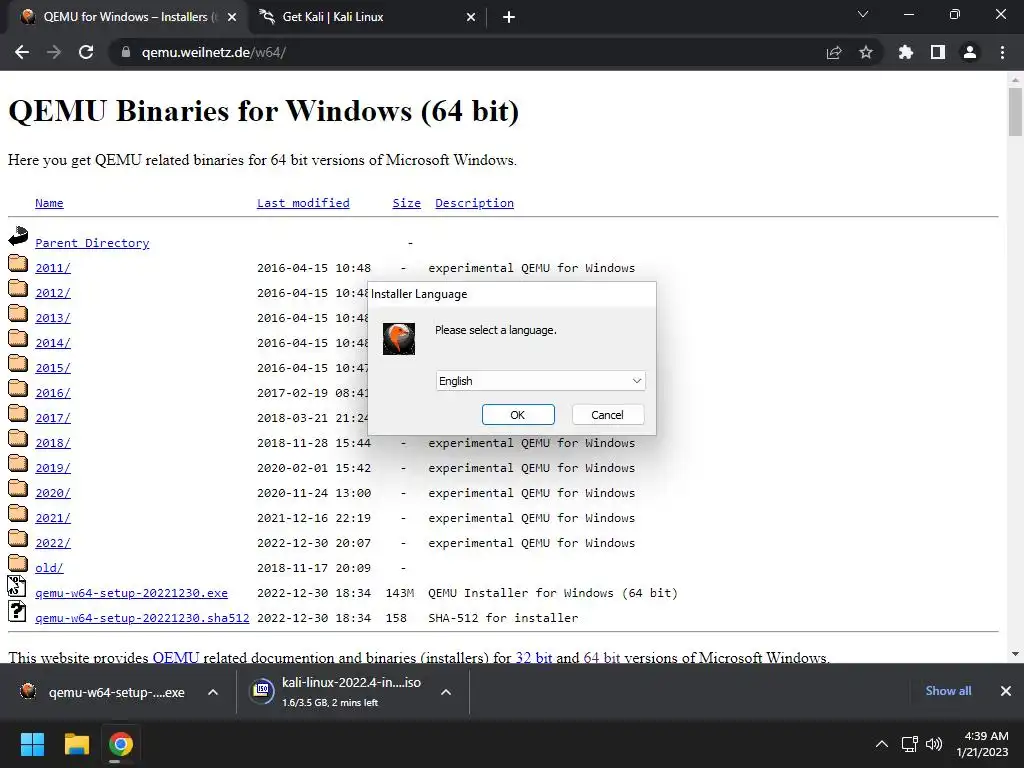Click the page vertical scrollbar thumb
This screenshot has height=768, width=1024.
[1014, 112]
